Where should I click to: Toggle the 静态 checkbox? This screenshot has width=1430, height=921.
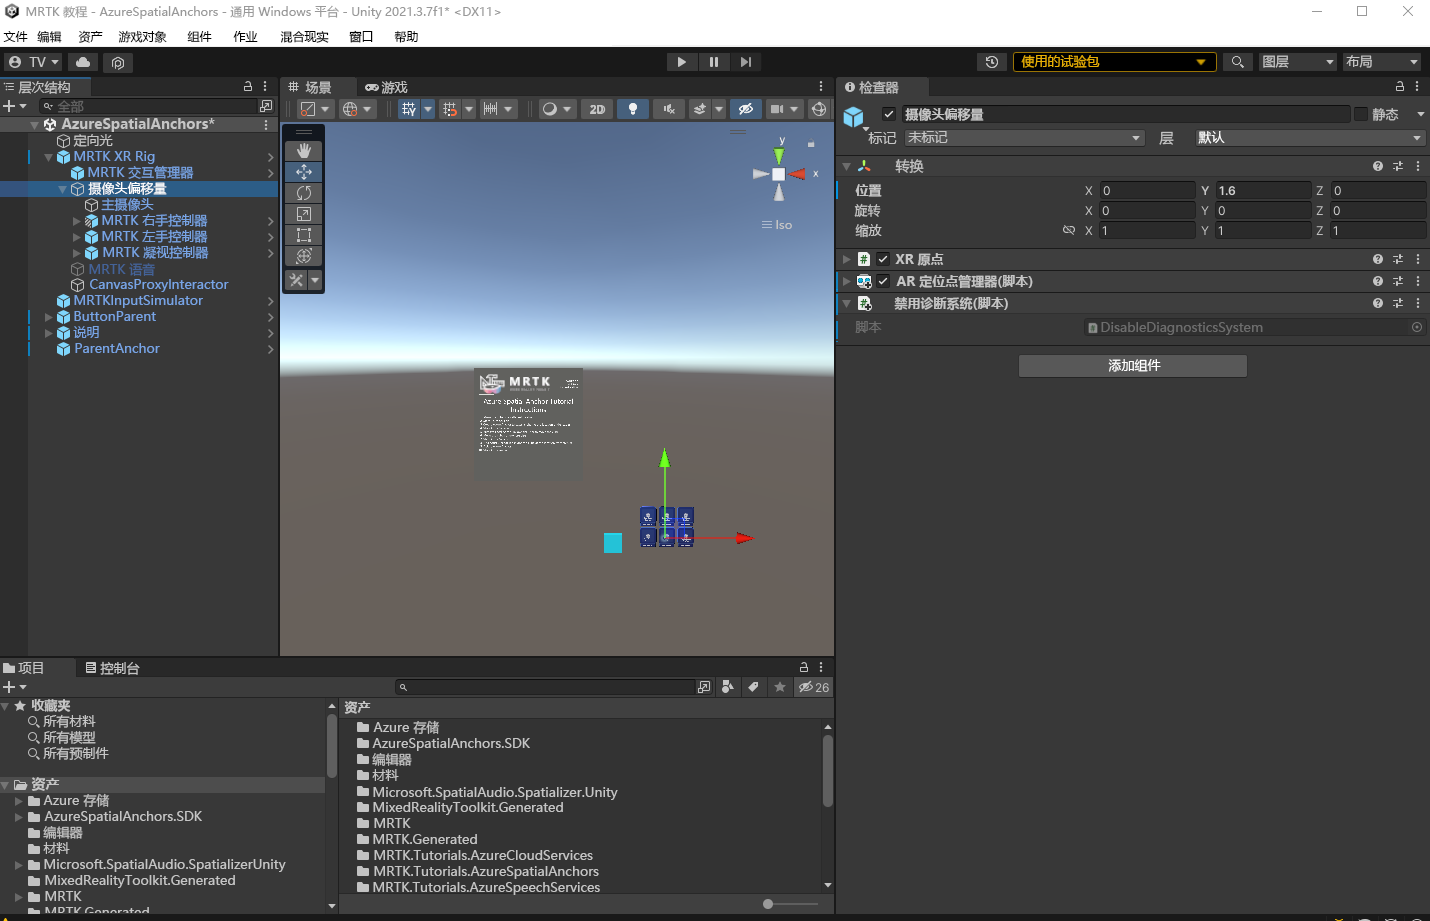[x=1361, y=114]
